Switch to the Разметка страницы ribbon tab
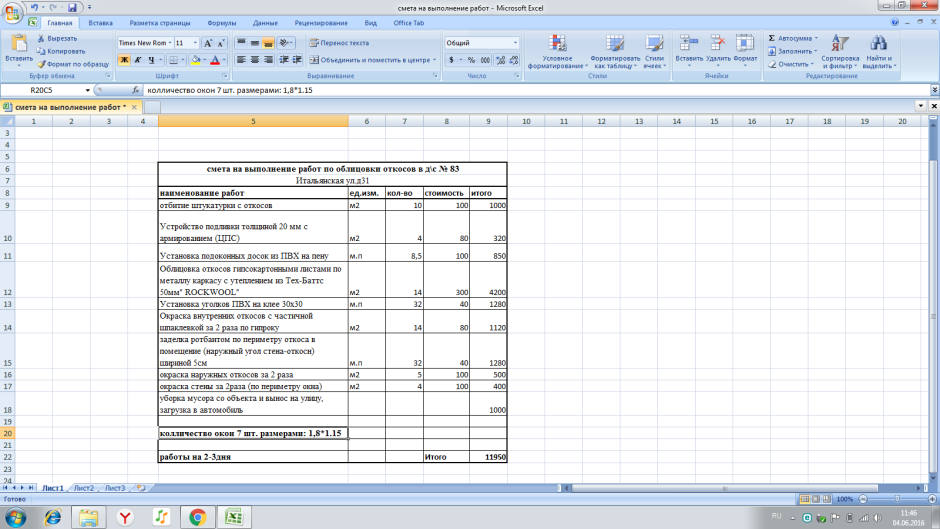 159,23
